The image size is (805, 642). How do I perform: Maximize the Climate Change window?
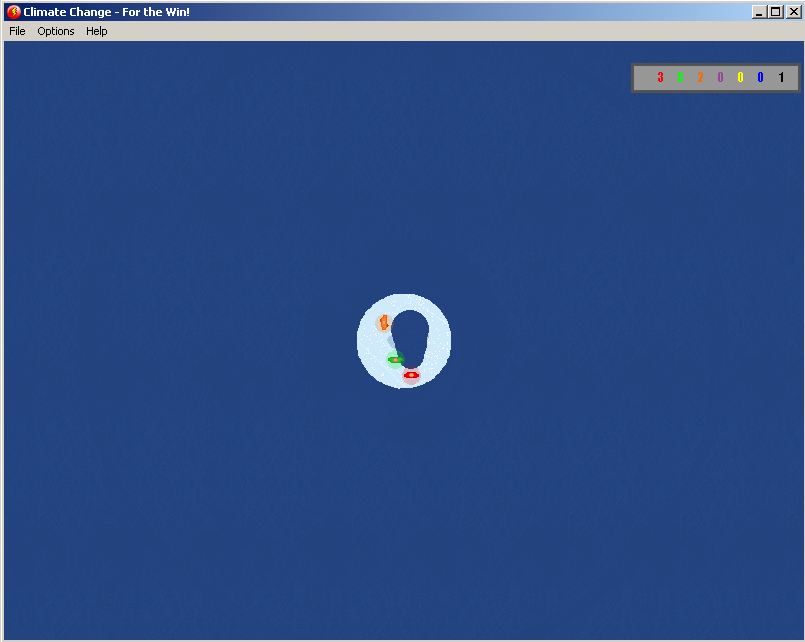776,12
